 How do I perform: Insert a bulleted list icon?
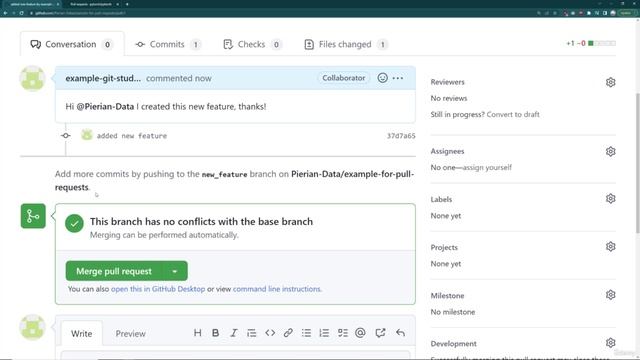pos(306,333)
